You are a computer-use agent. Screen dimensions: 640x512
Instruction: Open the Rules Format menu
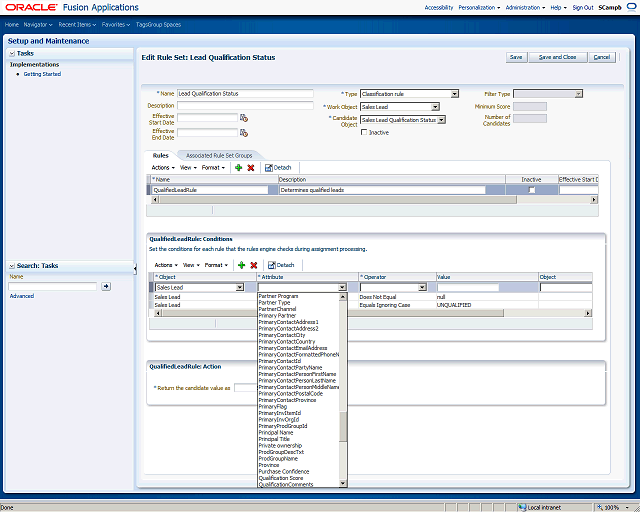[213, 167]
